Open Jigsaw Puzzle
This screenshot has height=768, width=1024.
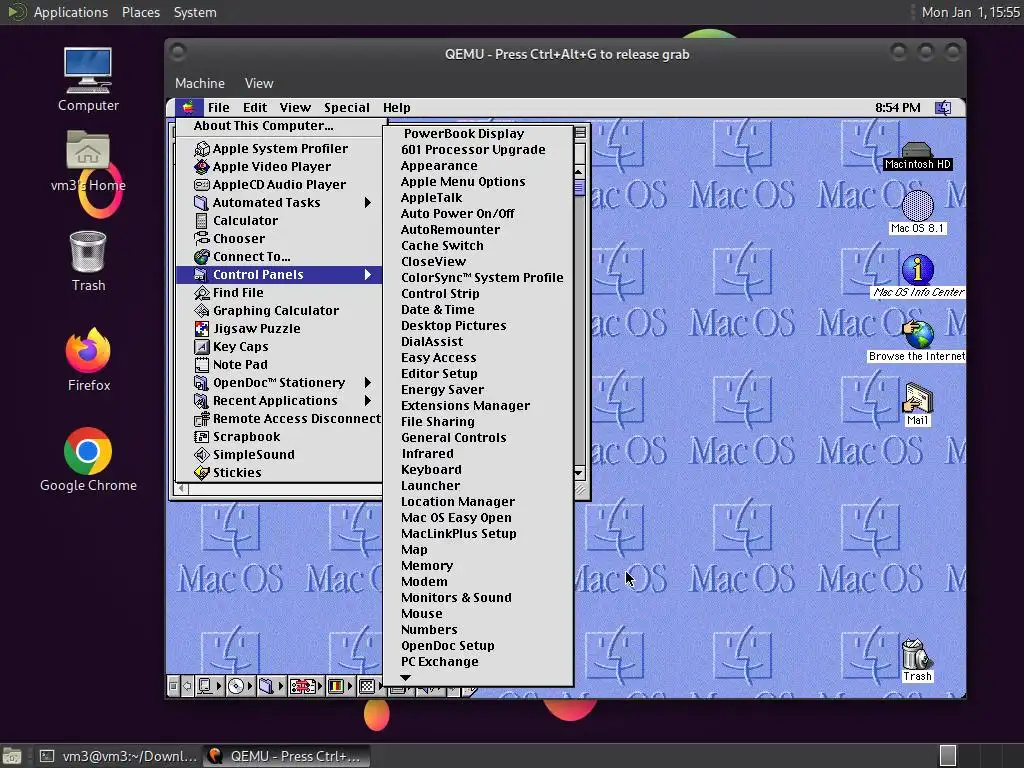(279, 328)
